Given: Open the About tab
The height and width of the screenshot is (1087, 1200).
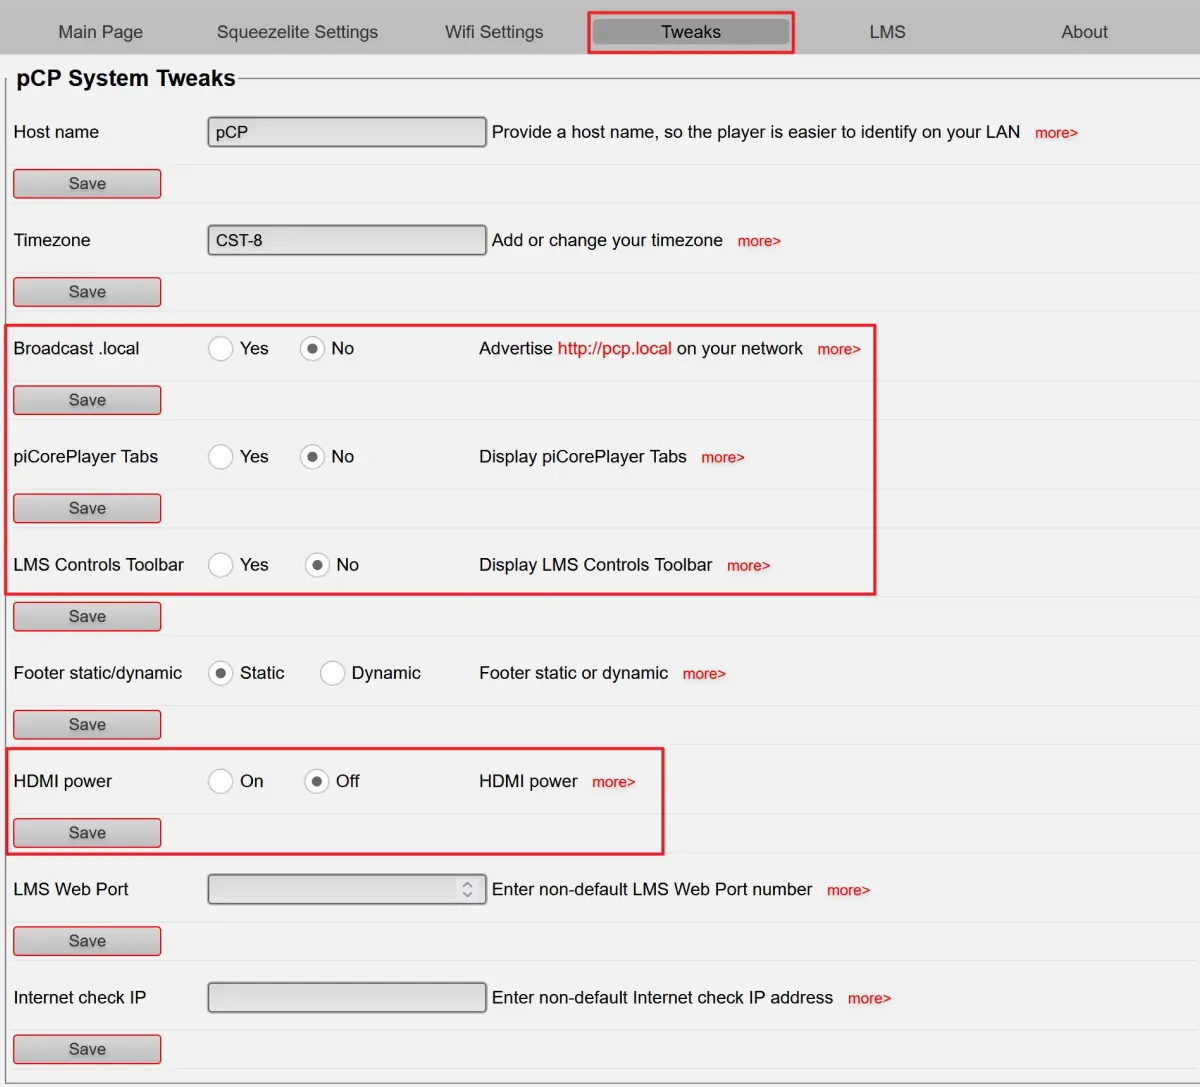Looking at the screenshot, I should pos(1084,32).
